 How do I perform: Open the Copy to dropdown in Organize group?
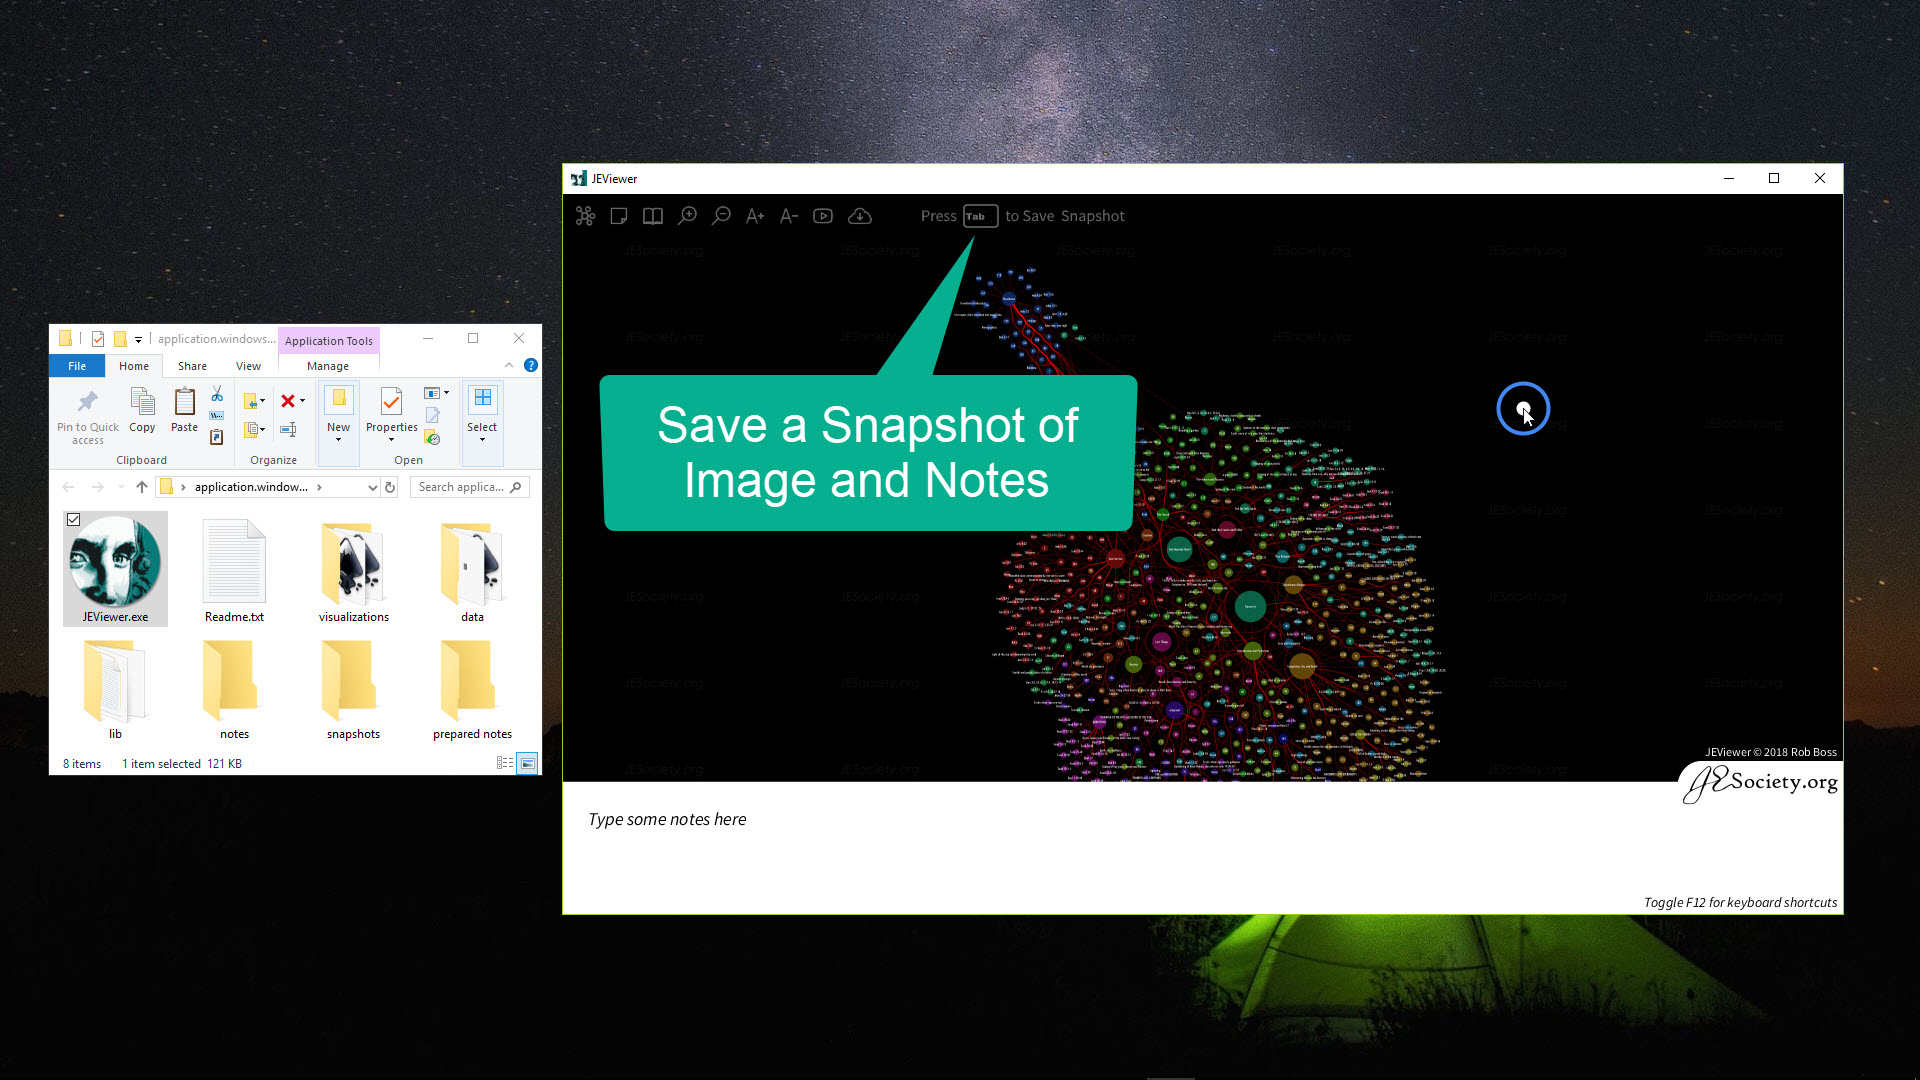click(255, 429)
